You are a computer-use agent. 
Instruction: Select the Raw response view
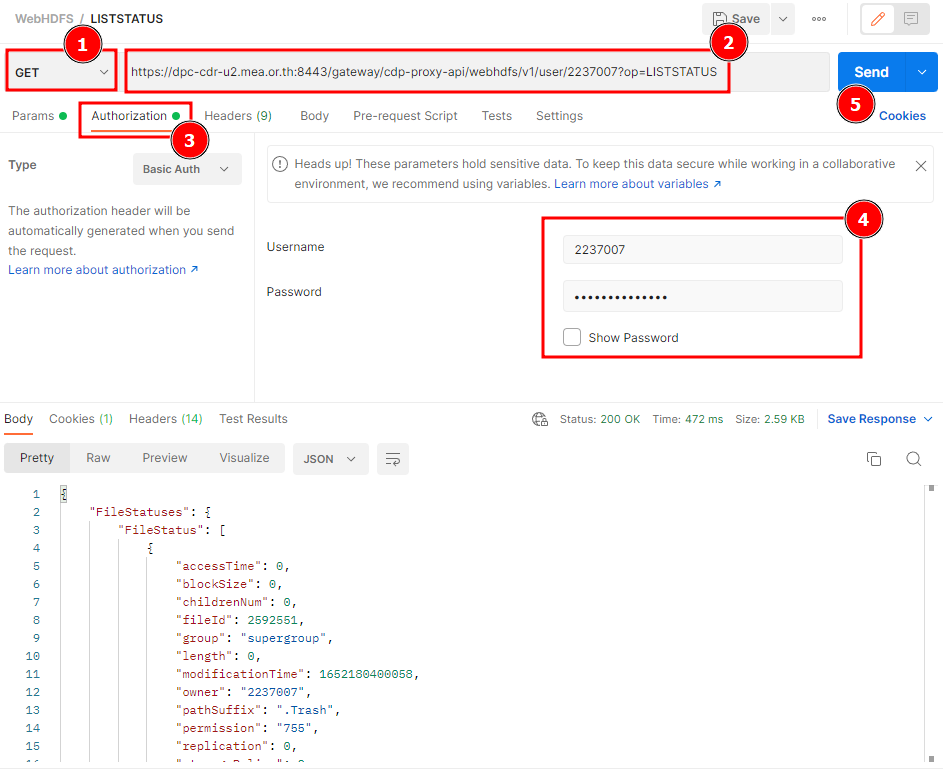coord(98,458)
